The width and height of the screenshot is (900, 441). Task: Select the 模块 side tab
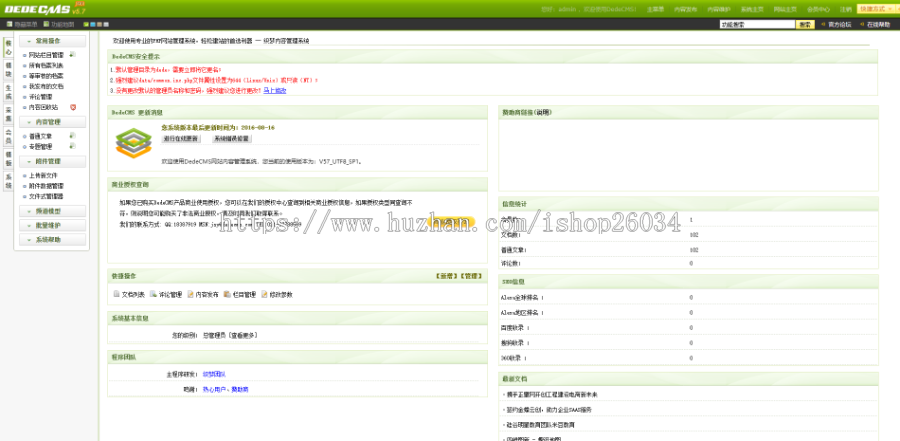[8, 69]
